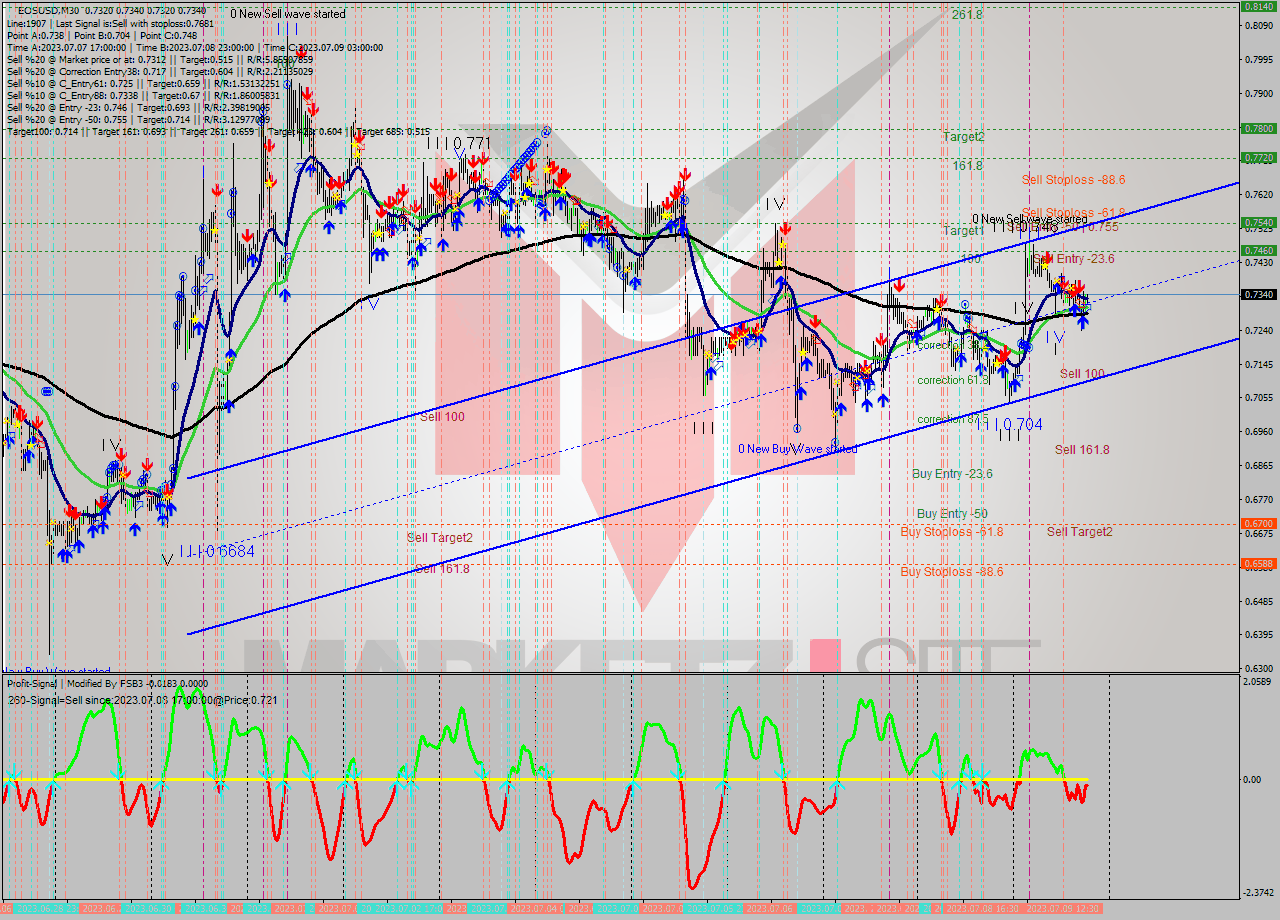The image size is (1280, 920).
Task: Click the Profit-Signal indicator title
Action: [107, 683]
